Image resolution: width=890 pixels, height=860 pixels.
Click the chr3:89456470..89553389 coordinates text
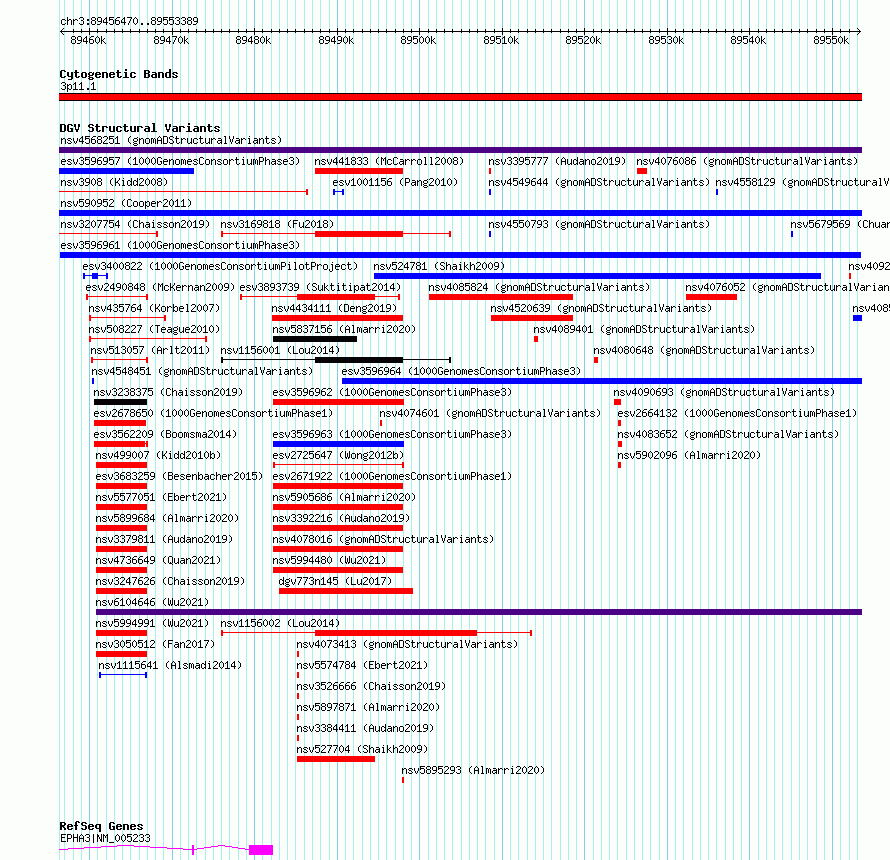click(x=129, y=21)
